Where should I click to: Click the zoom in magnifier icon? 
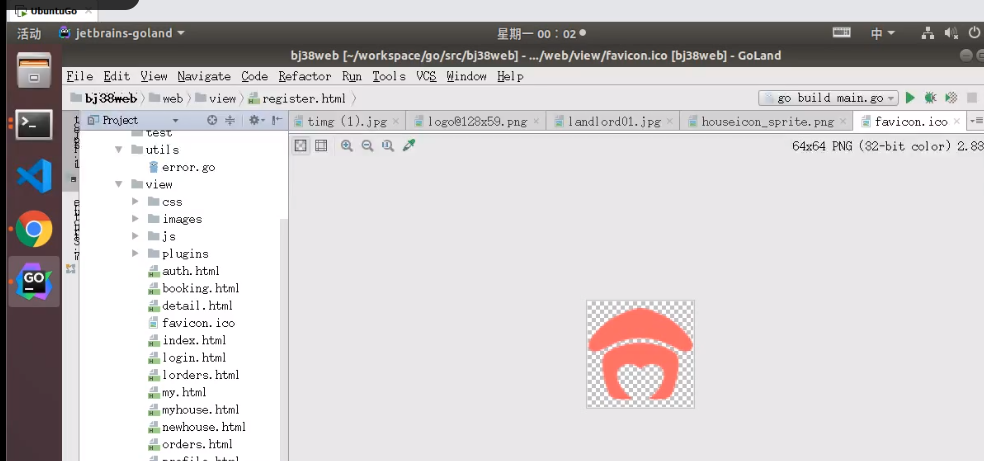click(346, 146)
